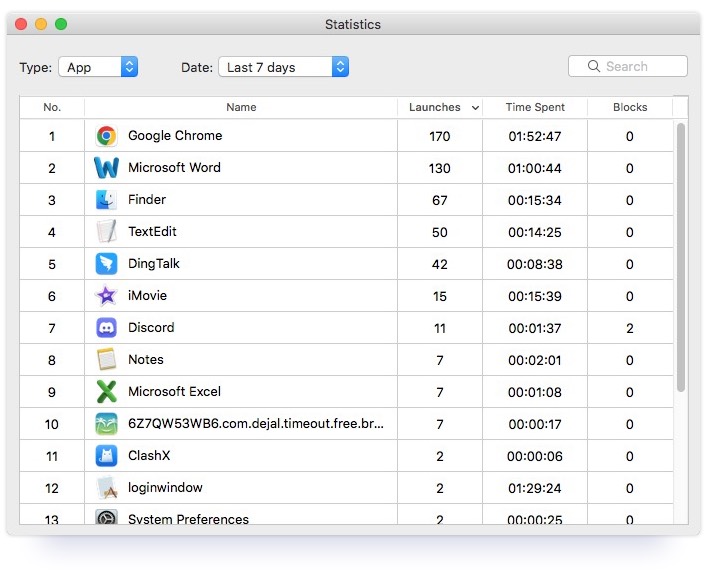Select the Discord name text
This screenshot has height=581, width=708.
coord(151,327)
